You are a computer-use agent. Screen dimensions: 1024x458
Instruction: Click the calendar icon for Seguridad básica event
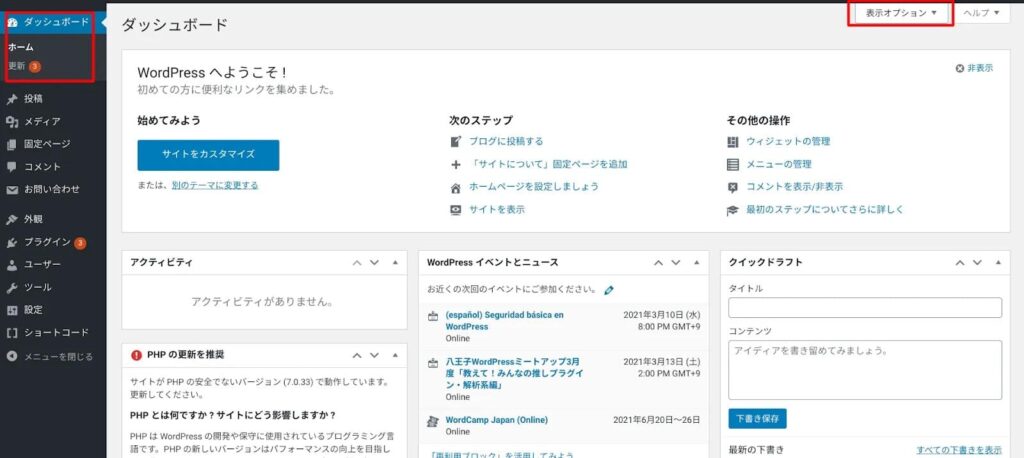coord(432,316)
